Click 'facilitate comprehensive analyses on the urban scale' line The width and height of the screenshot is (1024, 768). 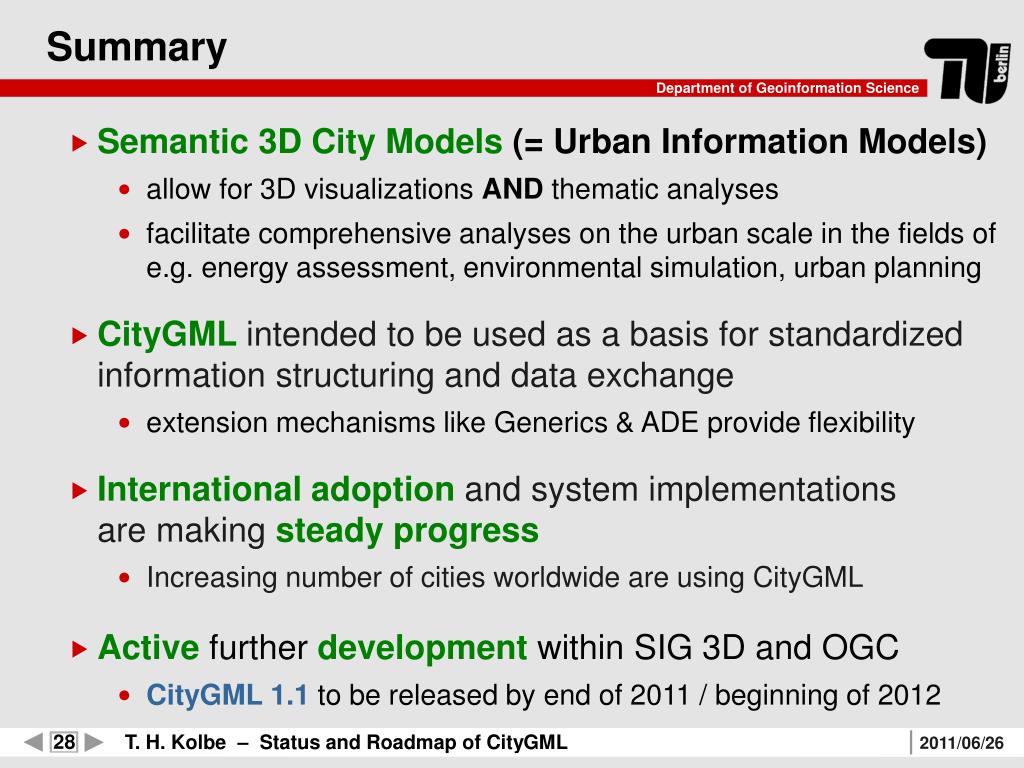571,234
